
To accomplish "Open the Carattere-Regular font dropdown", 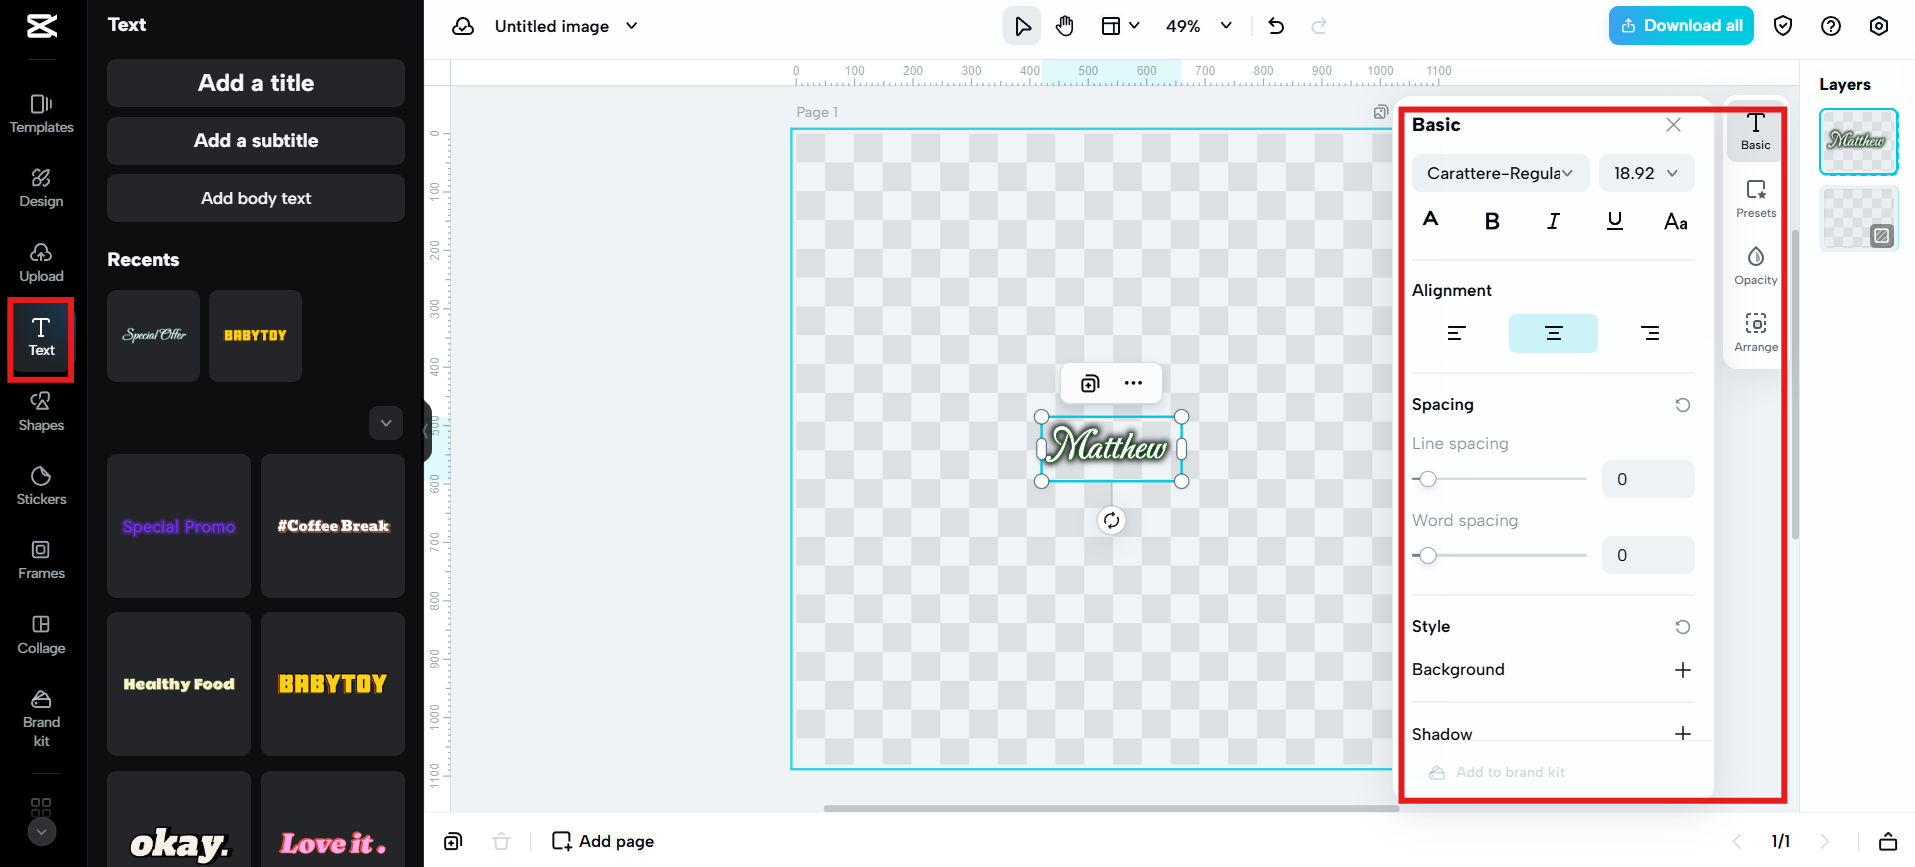I will [1499, 173].
